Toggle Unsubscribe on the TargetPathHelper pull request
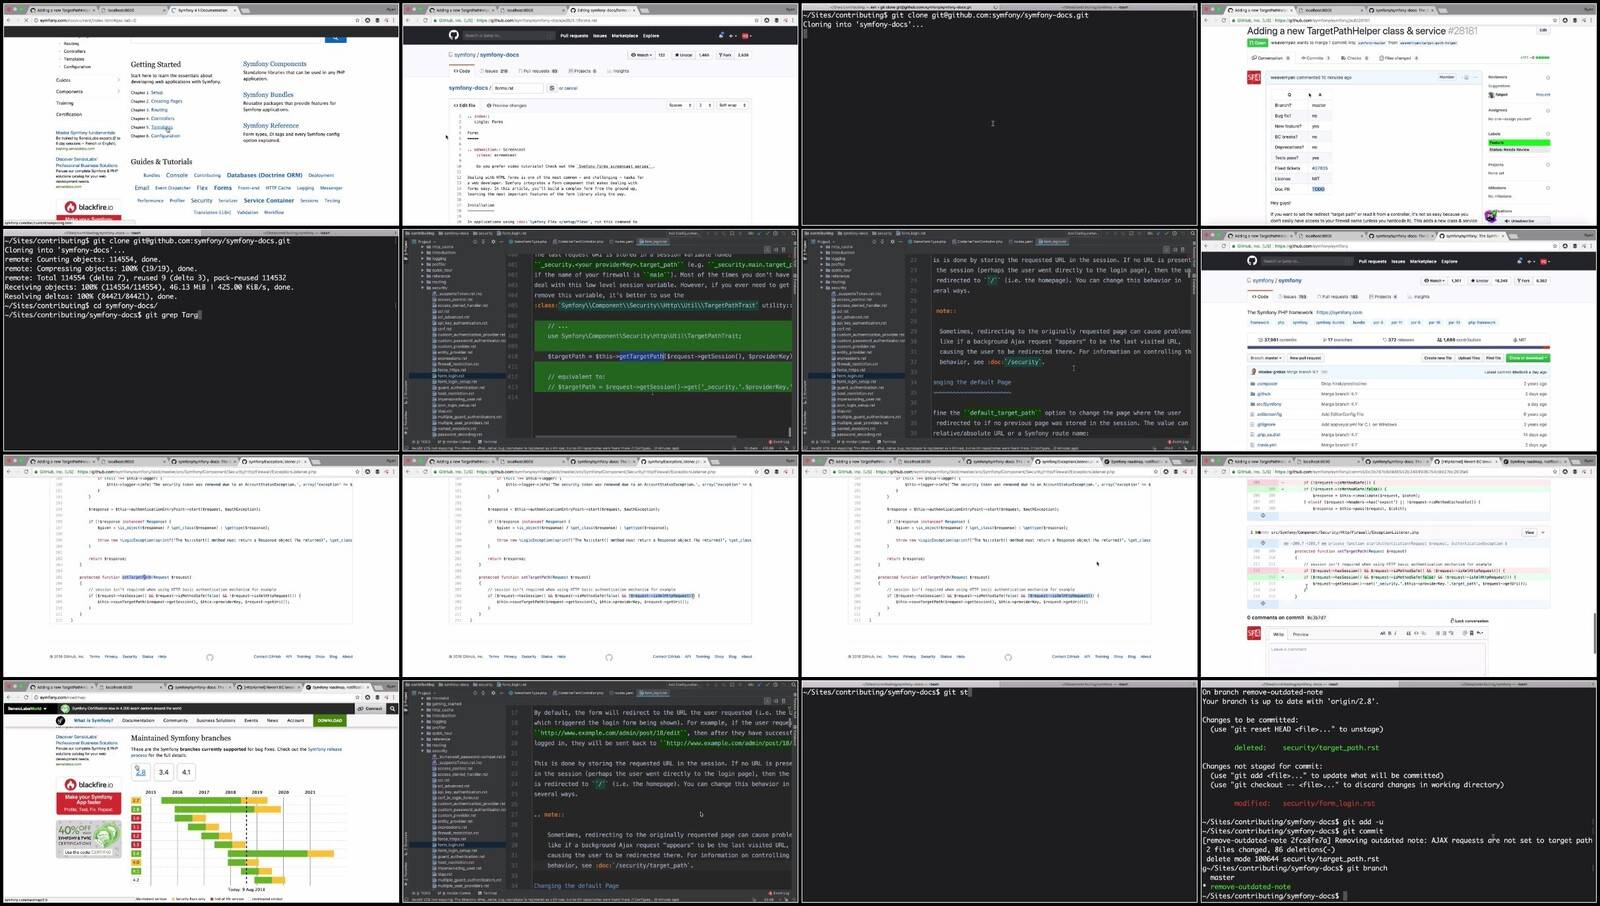The height and width of the screenshot is (906, 1600). coord(1522,220)
